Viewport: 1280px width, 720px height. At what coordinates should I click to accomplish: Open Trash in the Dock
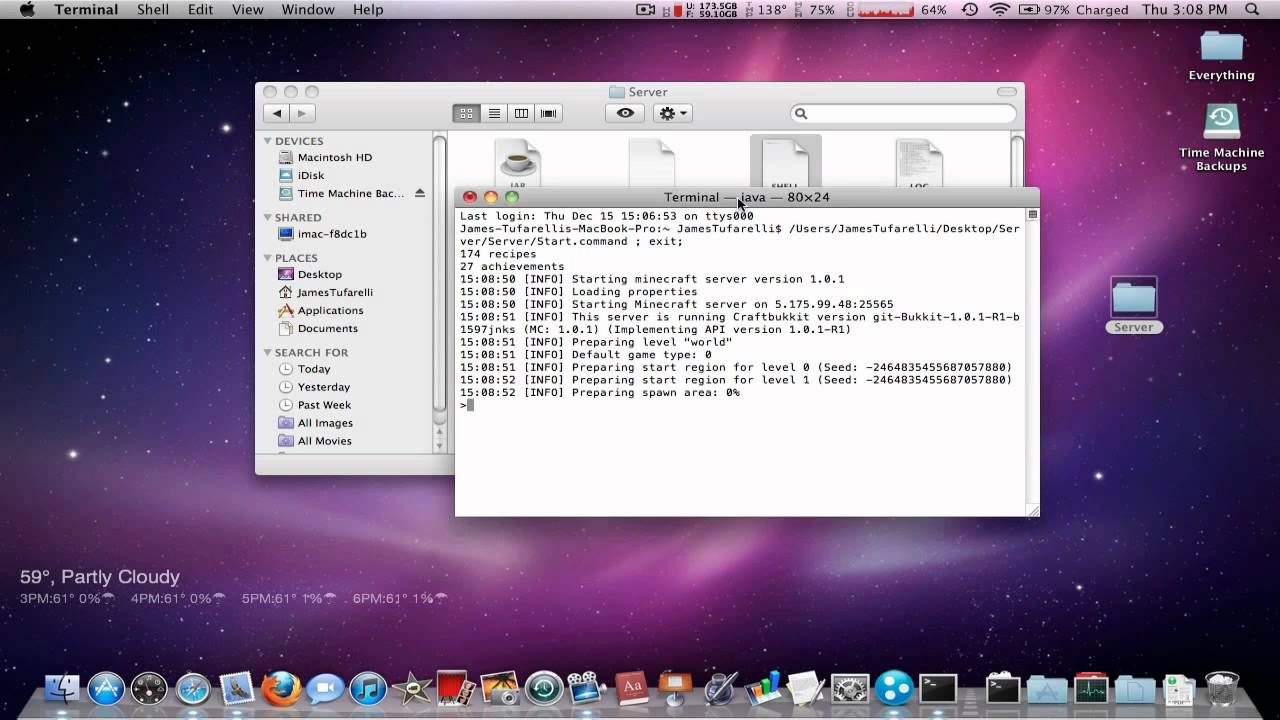[1222, 688]
